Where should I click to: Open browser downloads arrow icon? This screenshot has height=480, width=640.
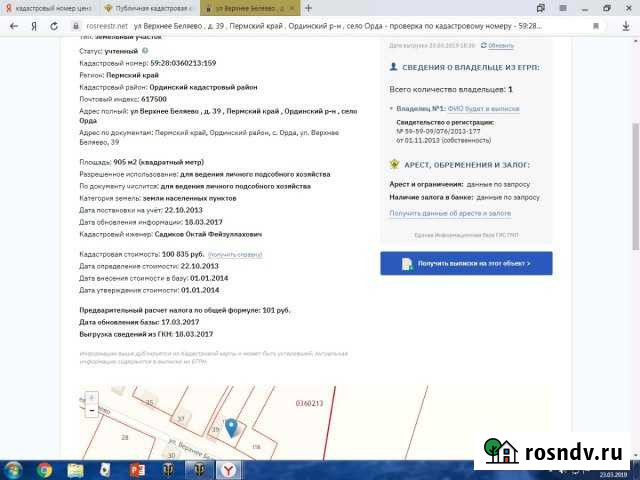click(626, 26)
